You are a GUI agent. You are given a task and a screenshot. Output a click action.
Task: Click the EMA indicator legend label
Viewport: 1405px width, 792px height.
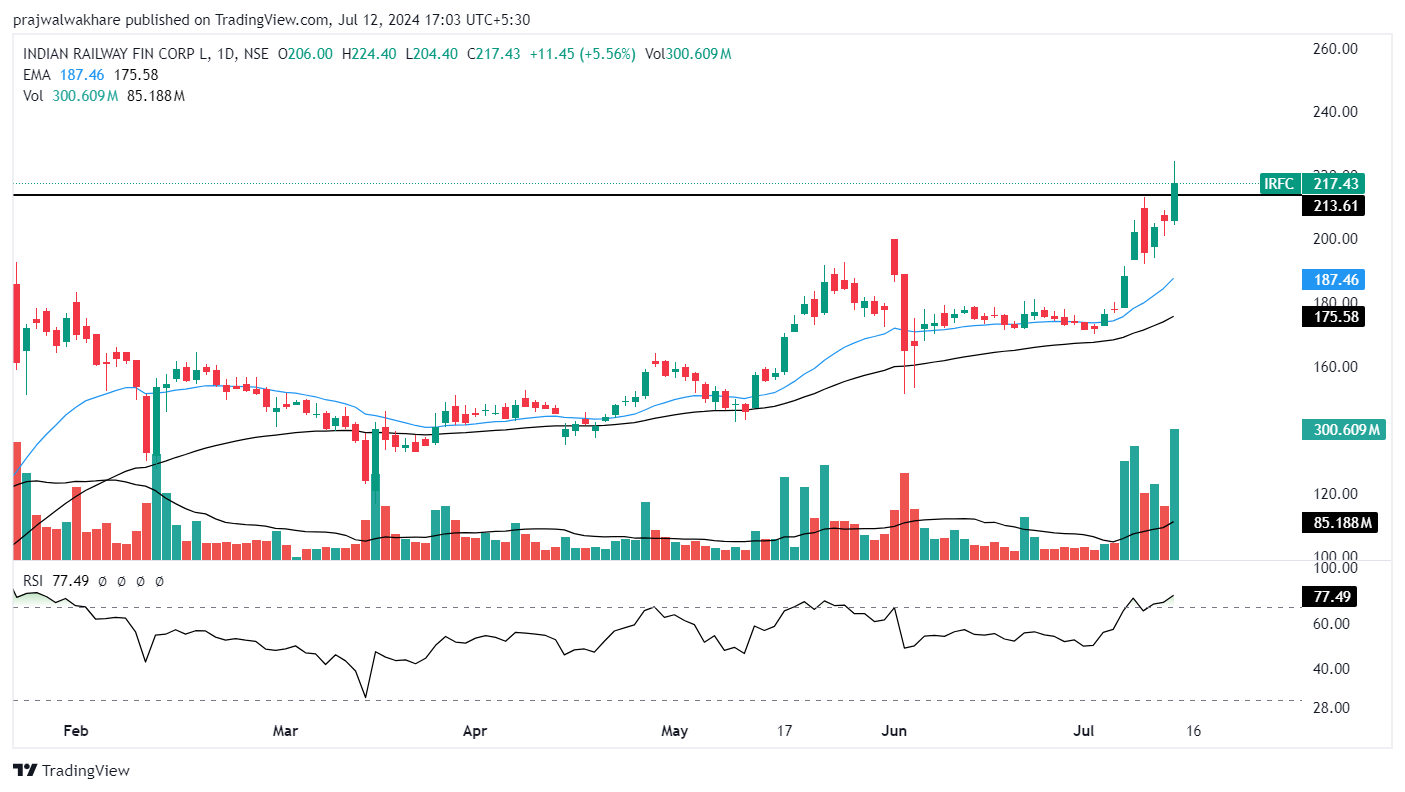point(37,74)
